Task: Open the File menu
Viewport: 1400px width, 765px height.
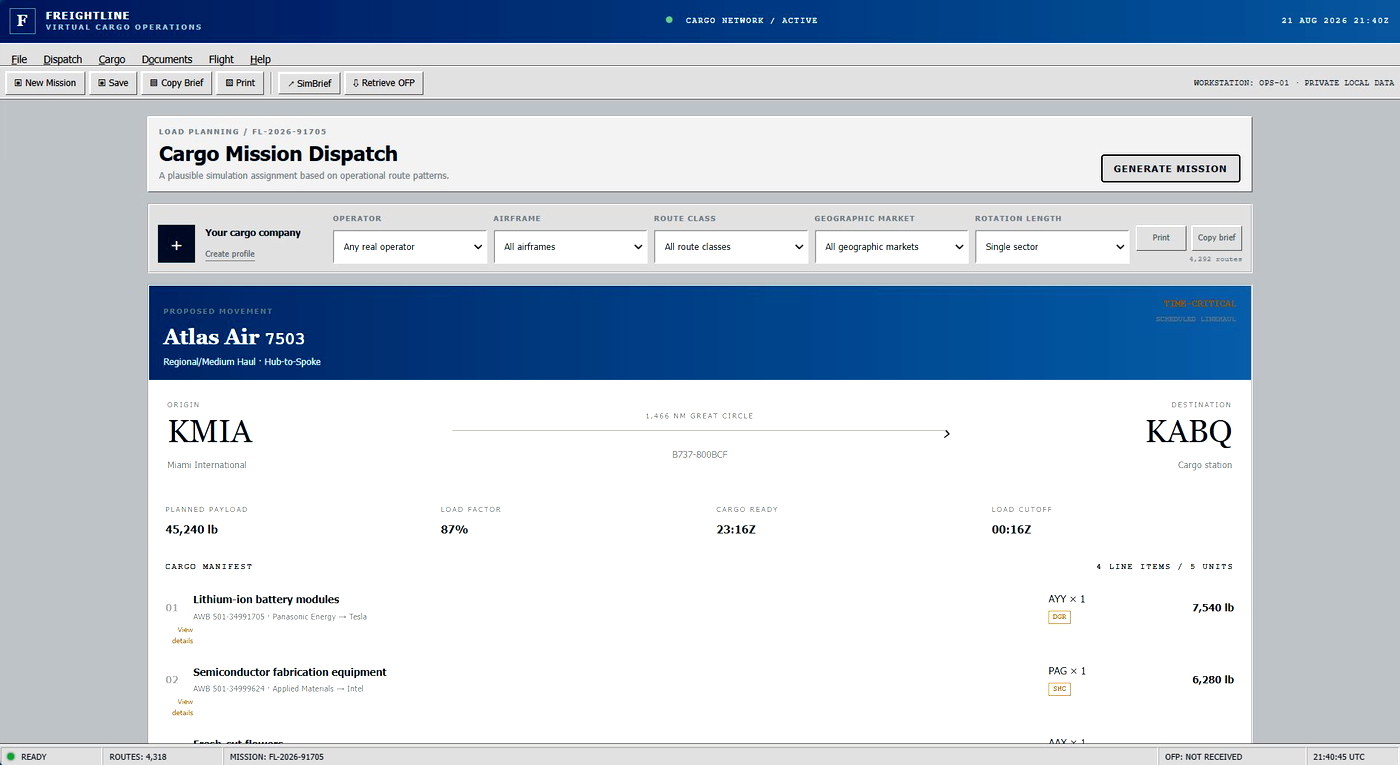Action: tap(19, 59)
